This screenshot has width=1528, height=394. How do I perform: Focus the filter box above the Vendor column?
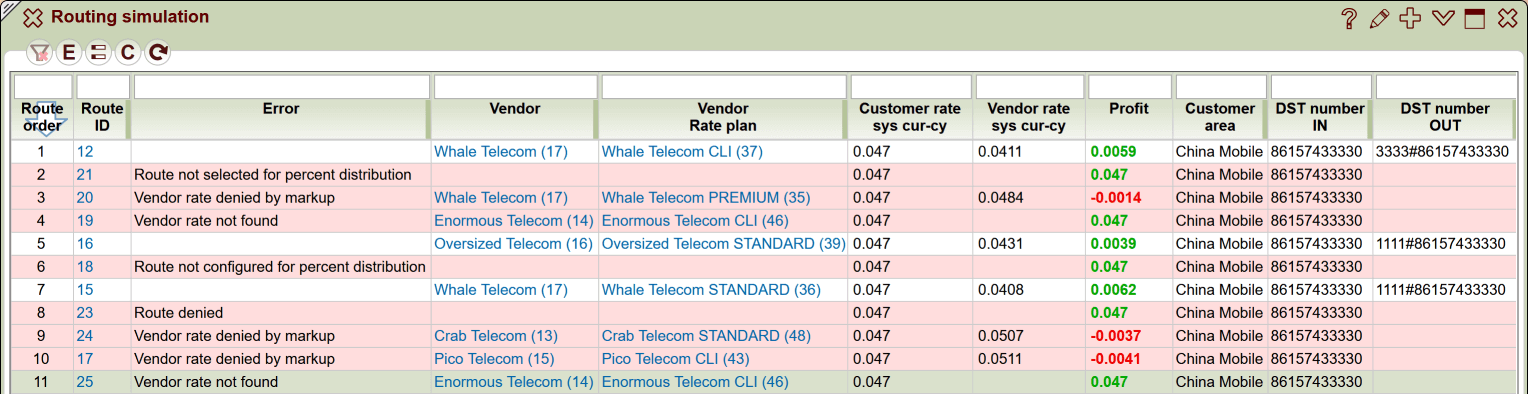click(x=515, y=87)
